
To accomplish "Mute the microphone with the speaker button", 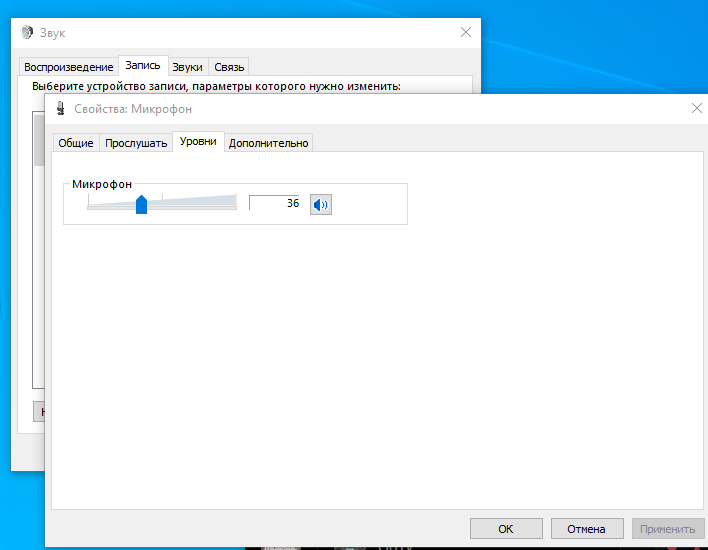I will coord(321,205).
